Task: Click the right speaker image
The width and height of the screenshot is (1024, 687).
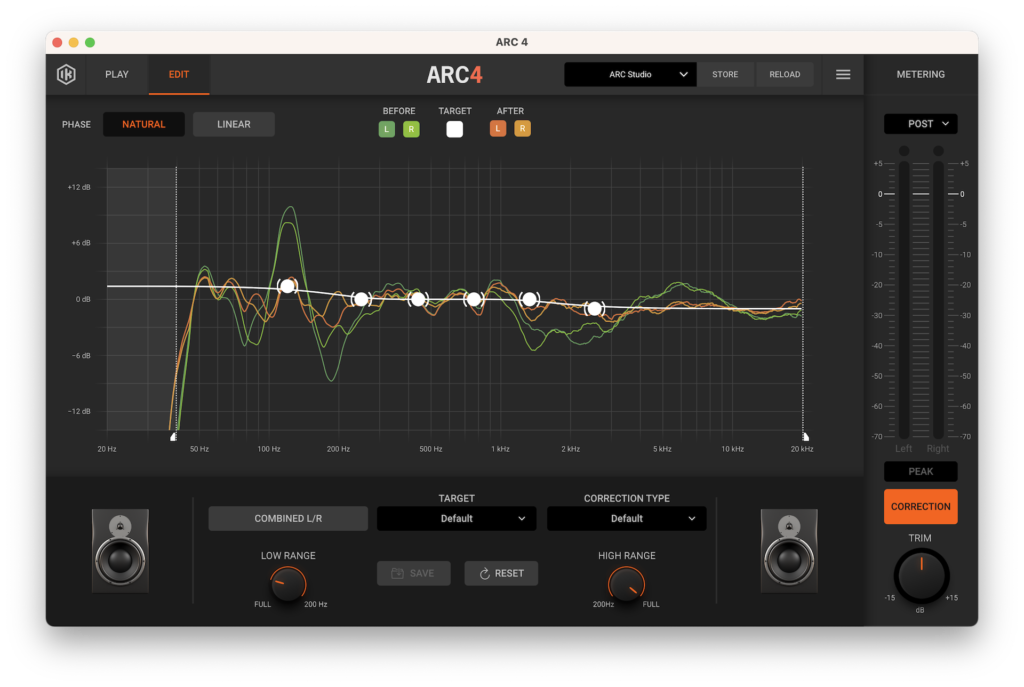Action: (788, 549)
